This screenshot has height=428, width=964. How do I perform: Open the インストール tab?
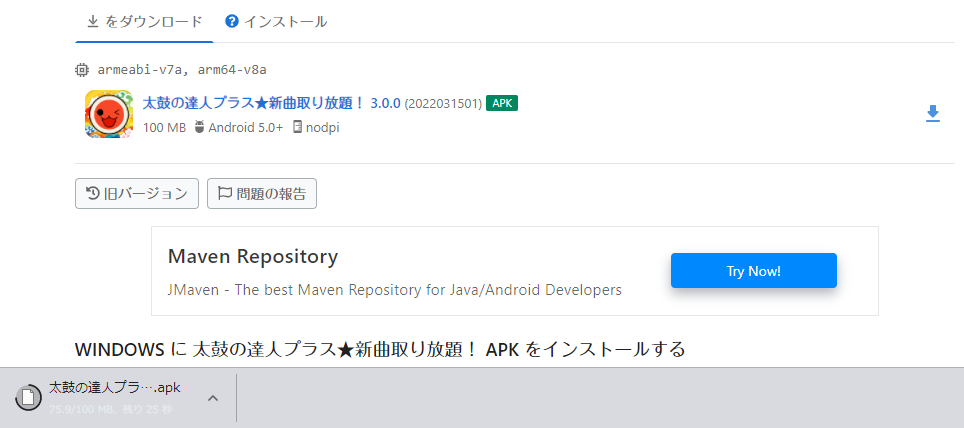tap(276, 22)
